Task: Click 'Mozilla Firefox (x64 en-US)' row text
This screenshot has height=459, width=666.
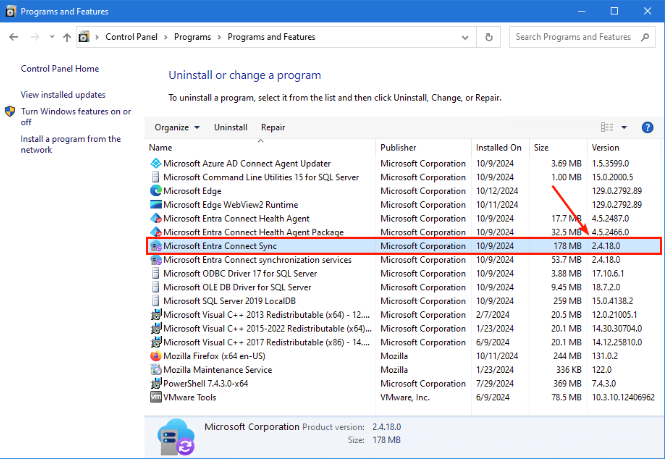Action: [214, 356]
